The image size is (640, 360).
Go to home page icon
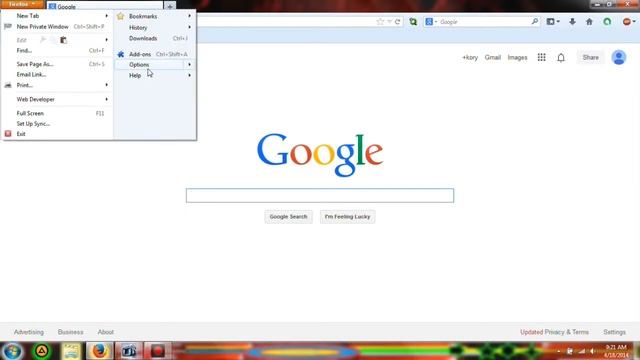pyautogui.click(x=589, y=22)
